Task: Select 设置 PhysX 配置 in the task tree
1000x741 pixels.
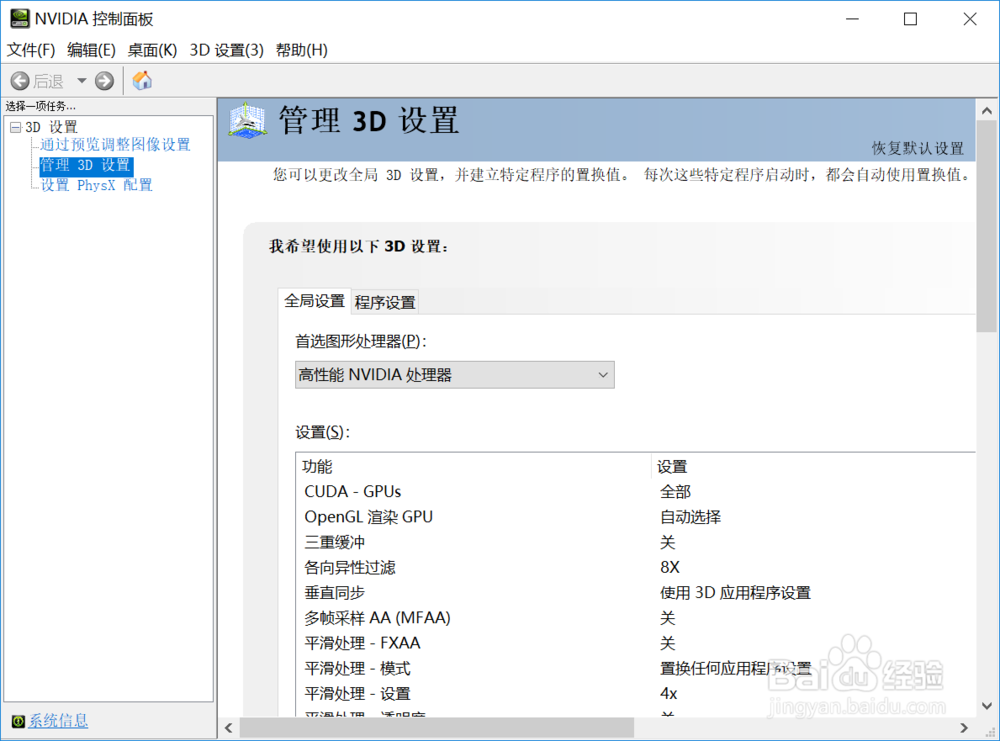Action: [96, 186]
